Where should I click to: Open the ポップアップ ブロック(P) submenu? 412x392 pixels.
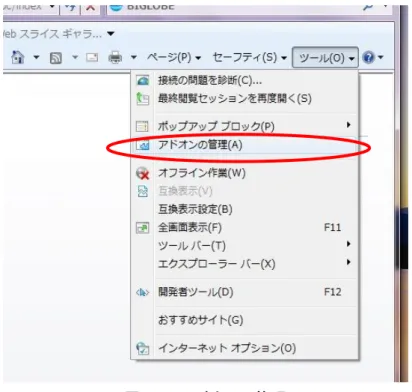click(x=244, y=126)
